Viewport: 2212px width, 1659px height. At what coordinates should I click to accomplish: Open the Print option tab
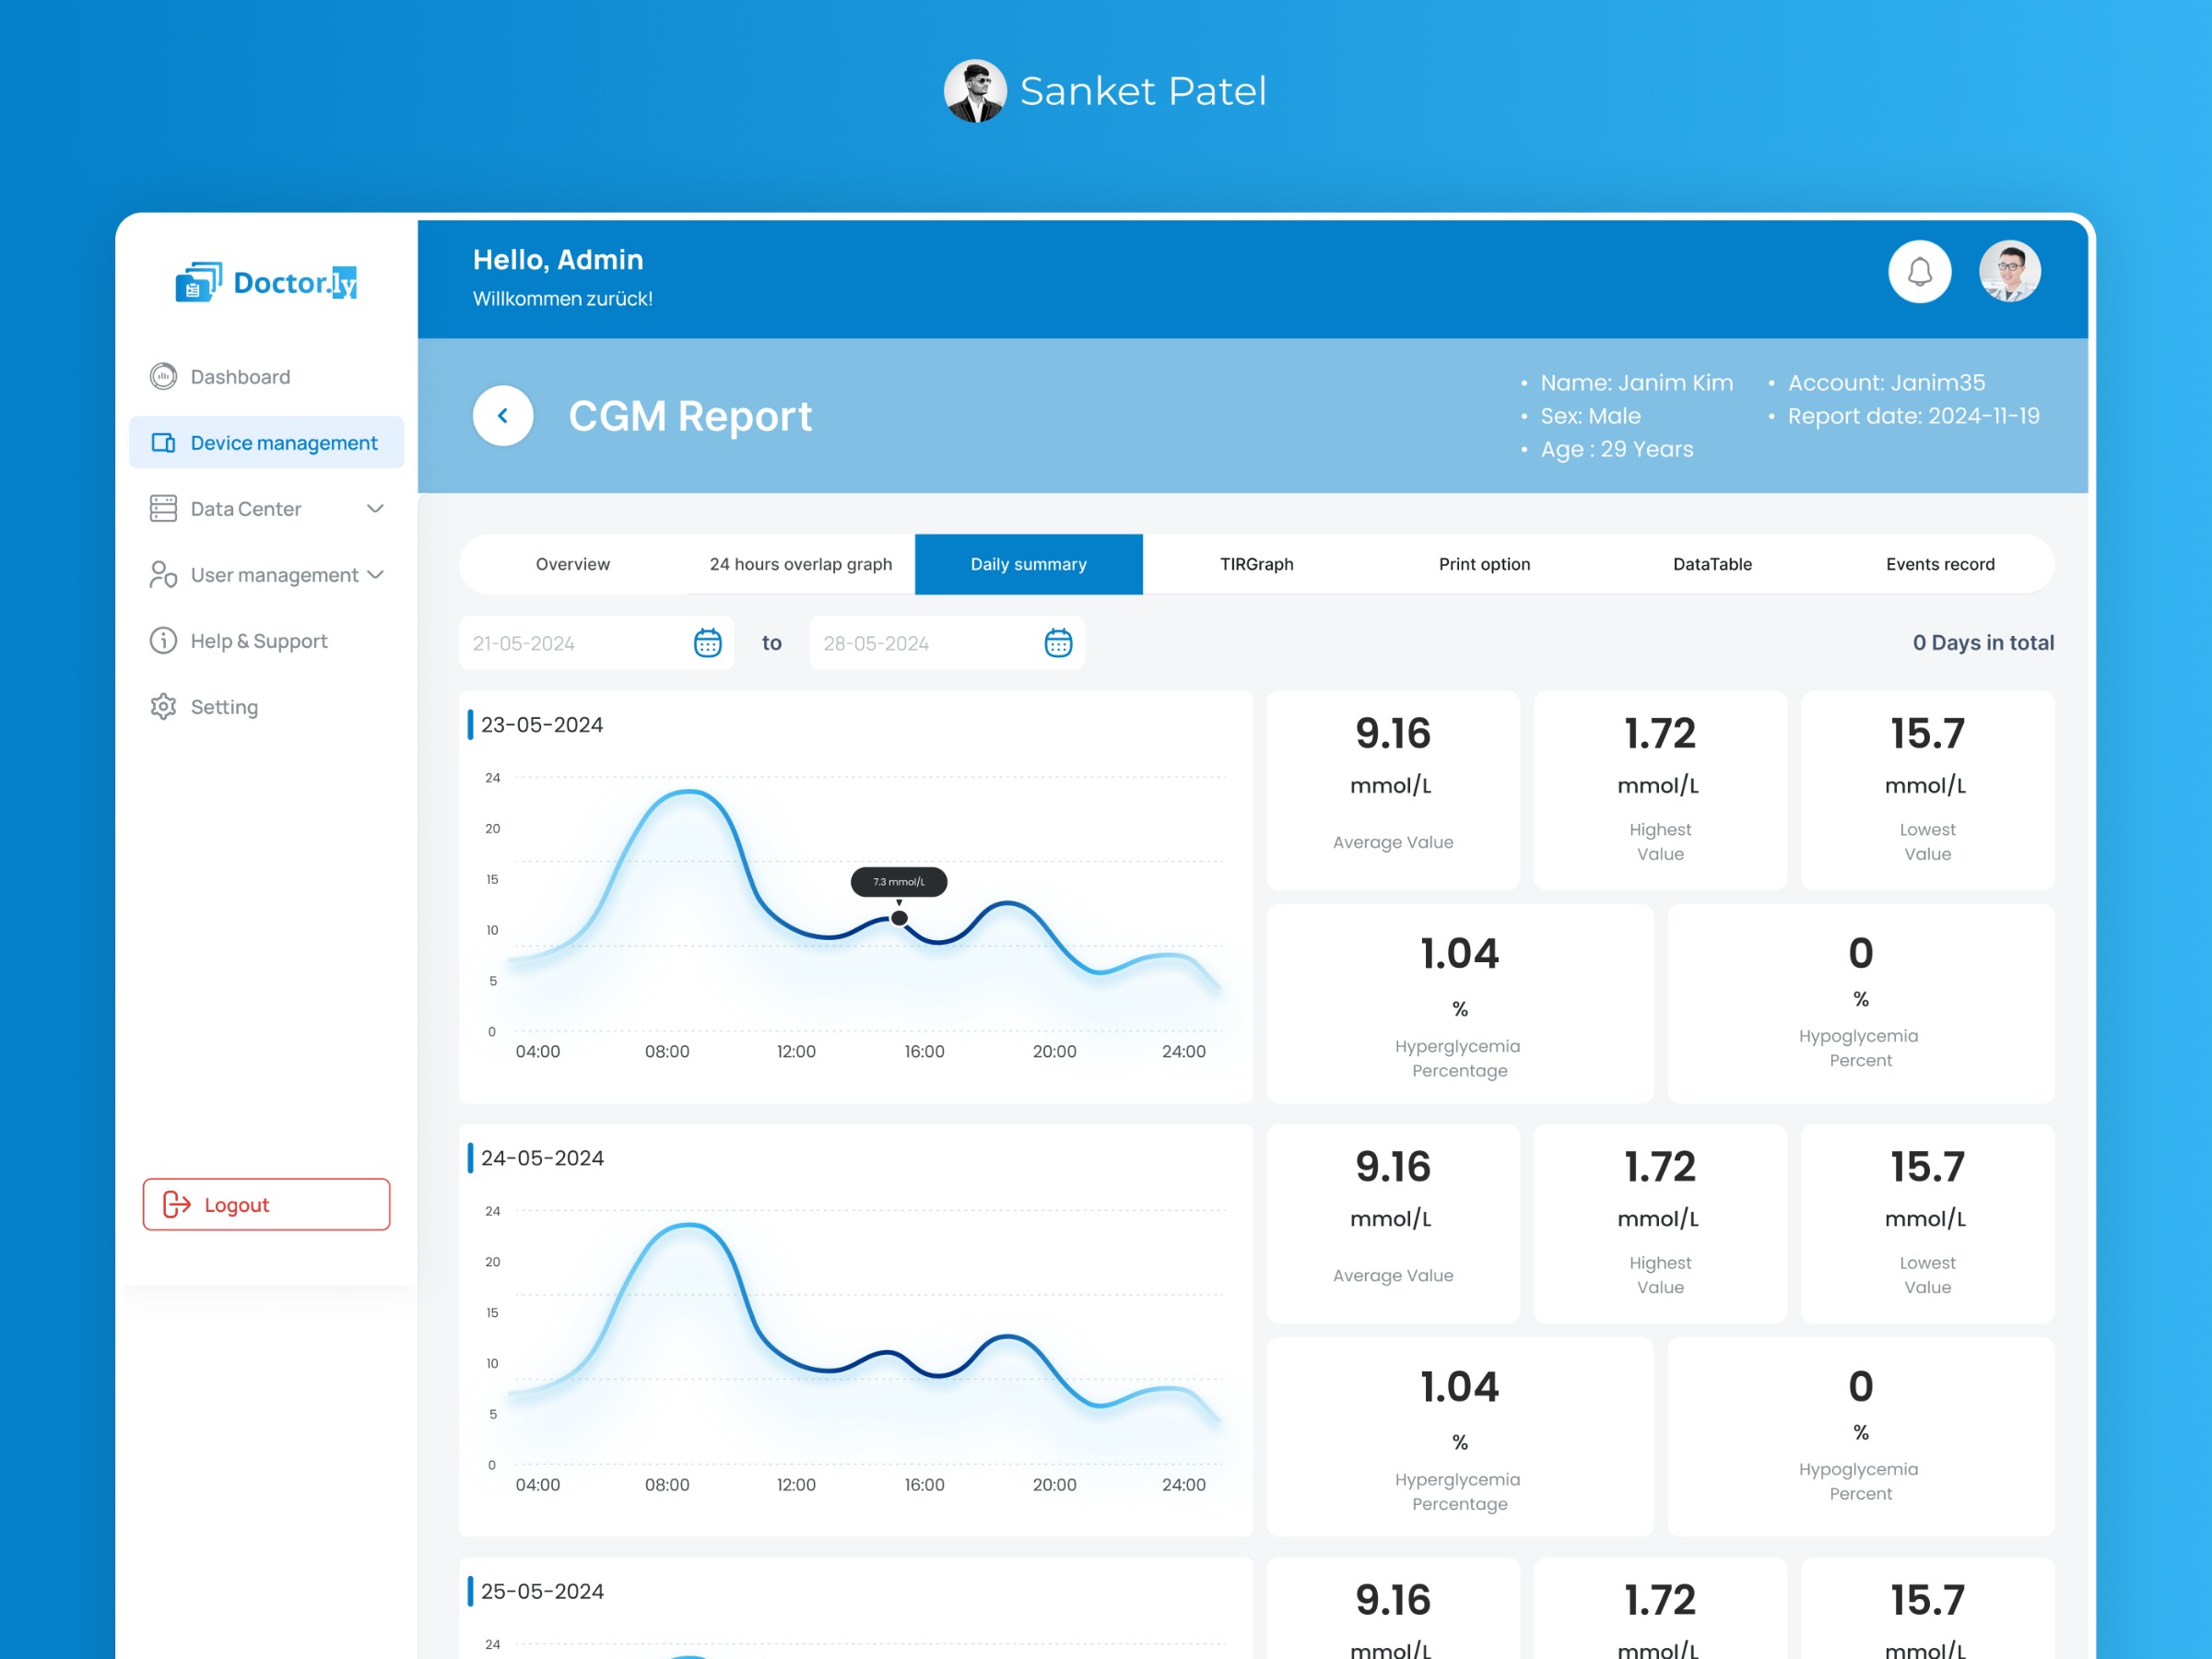coord(1485,564)
